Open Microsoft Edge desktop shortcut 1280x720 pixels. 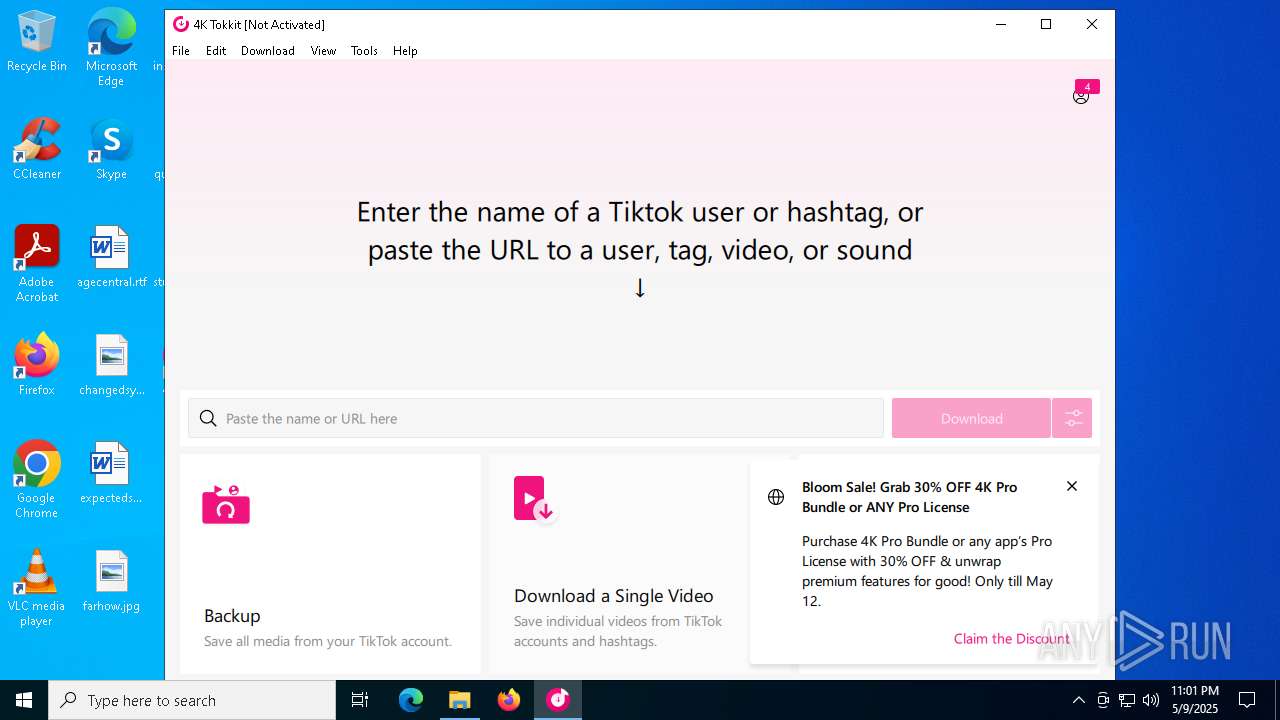pos(111,47)
